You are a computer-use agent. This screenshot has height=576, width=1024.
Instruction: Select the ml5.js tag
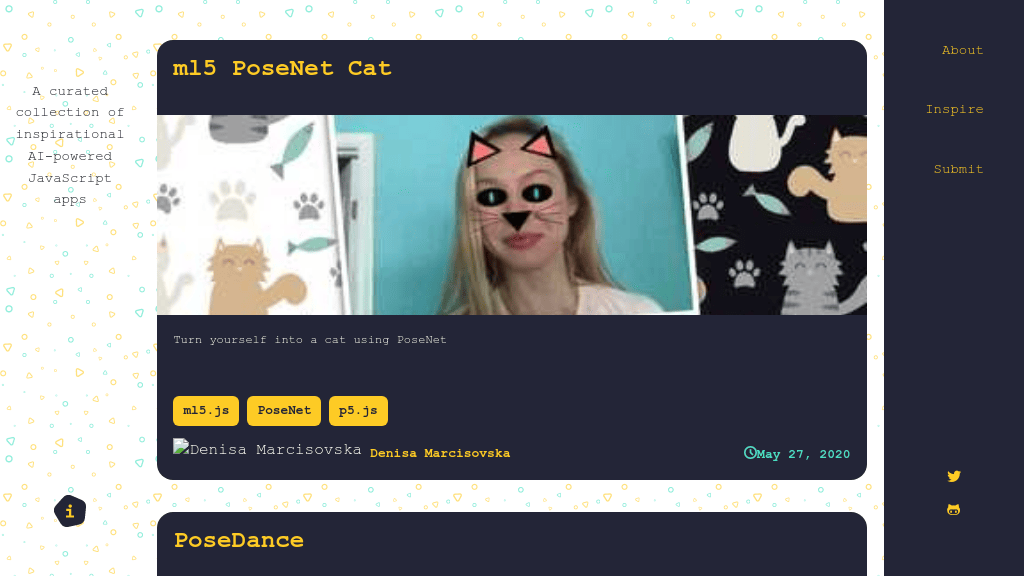pos(206,411)
